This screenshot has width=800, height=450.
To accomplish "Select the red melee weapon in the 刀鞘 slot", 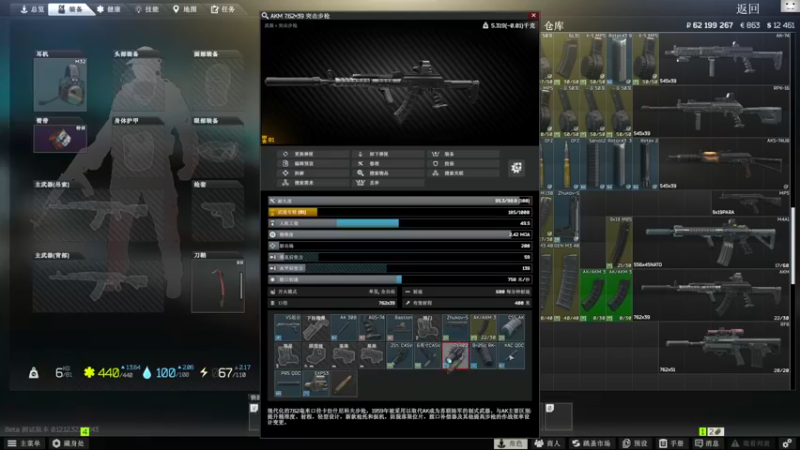I will pyautogui.click(x=218, y=285).
